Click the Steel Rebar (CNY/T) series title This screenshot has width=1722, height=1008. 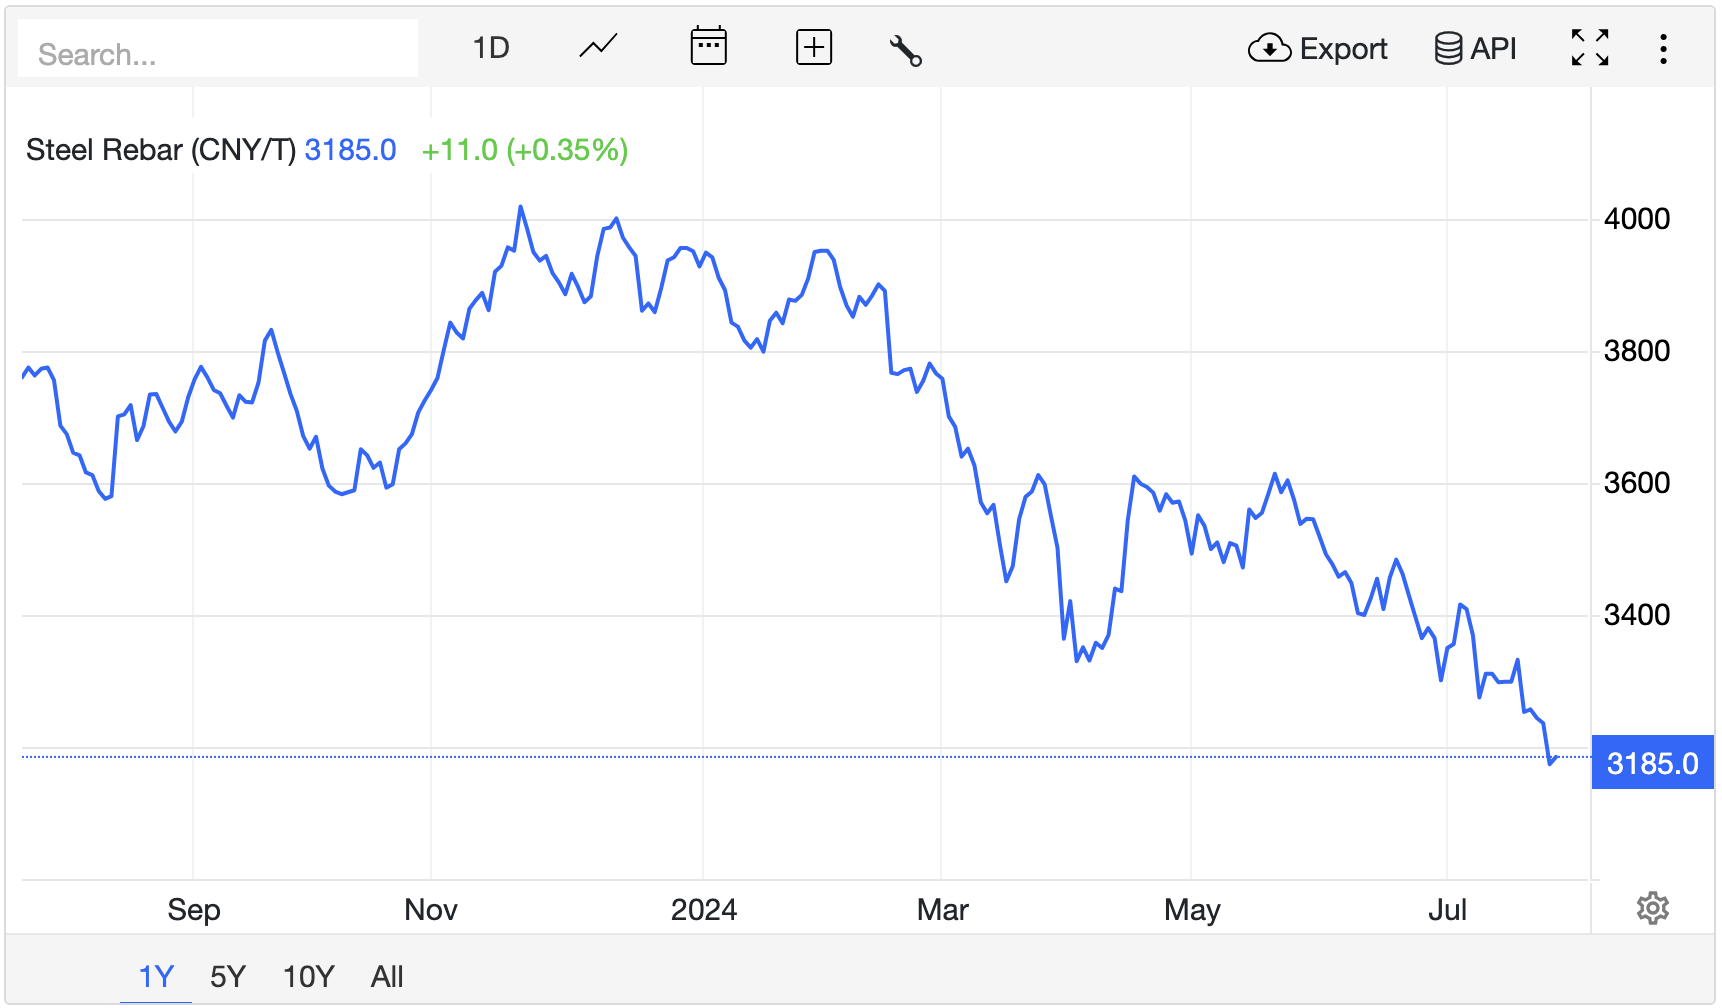(161, 150)
